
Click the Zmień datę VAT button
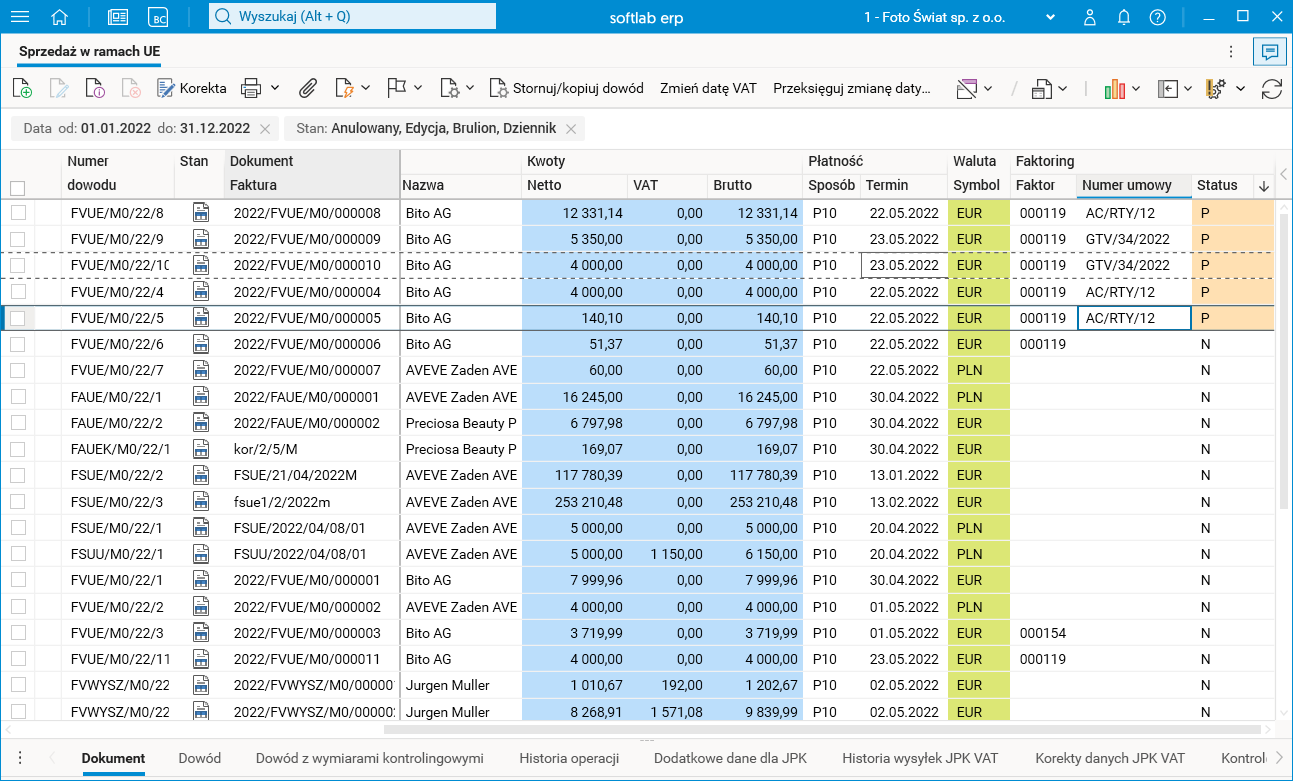click(x=708, y=89)
